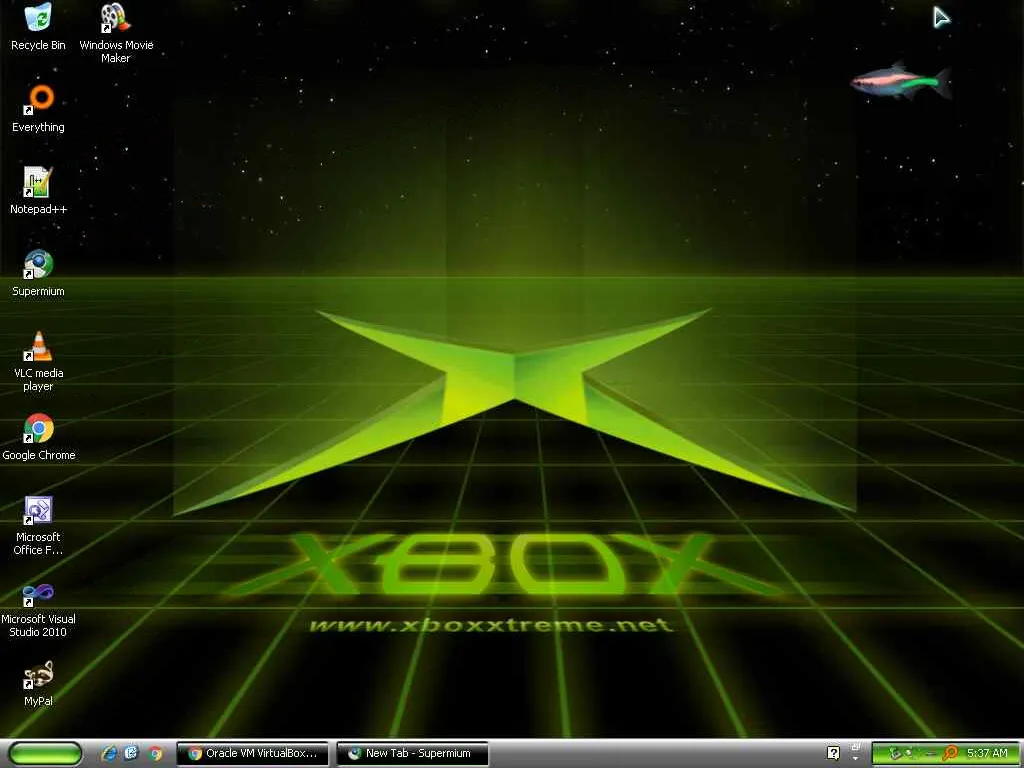This screenshot has height=768, width=1024.
Task: Launch Chrome from the Quick Launch bar
Action: (155, 753)
